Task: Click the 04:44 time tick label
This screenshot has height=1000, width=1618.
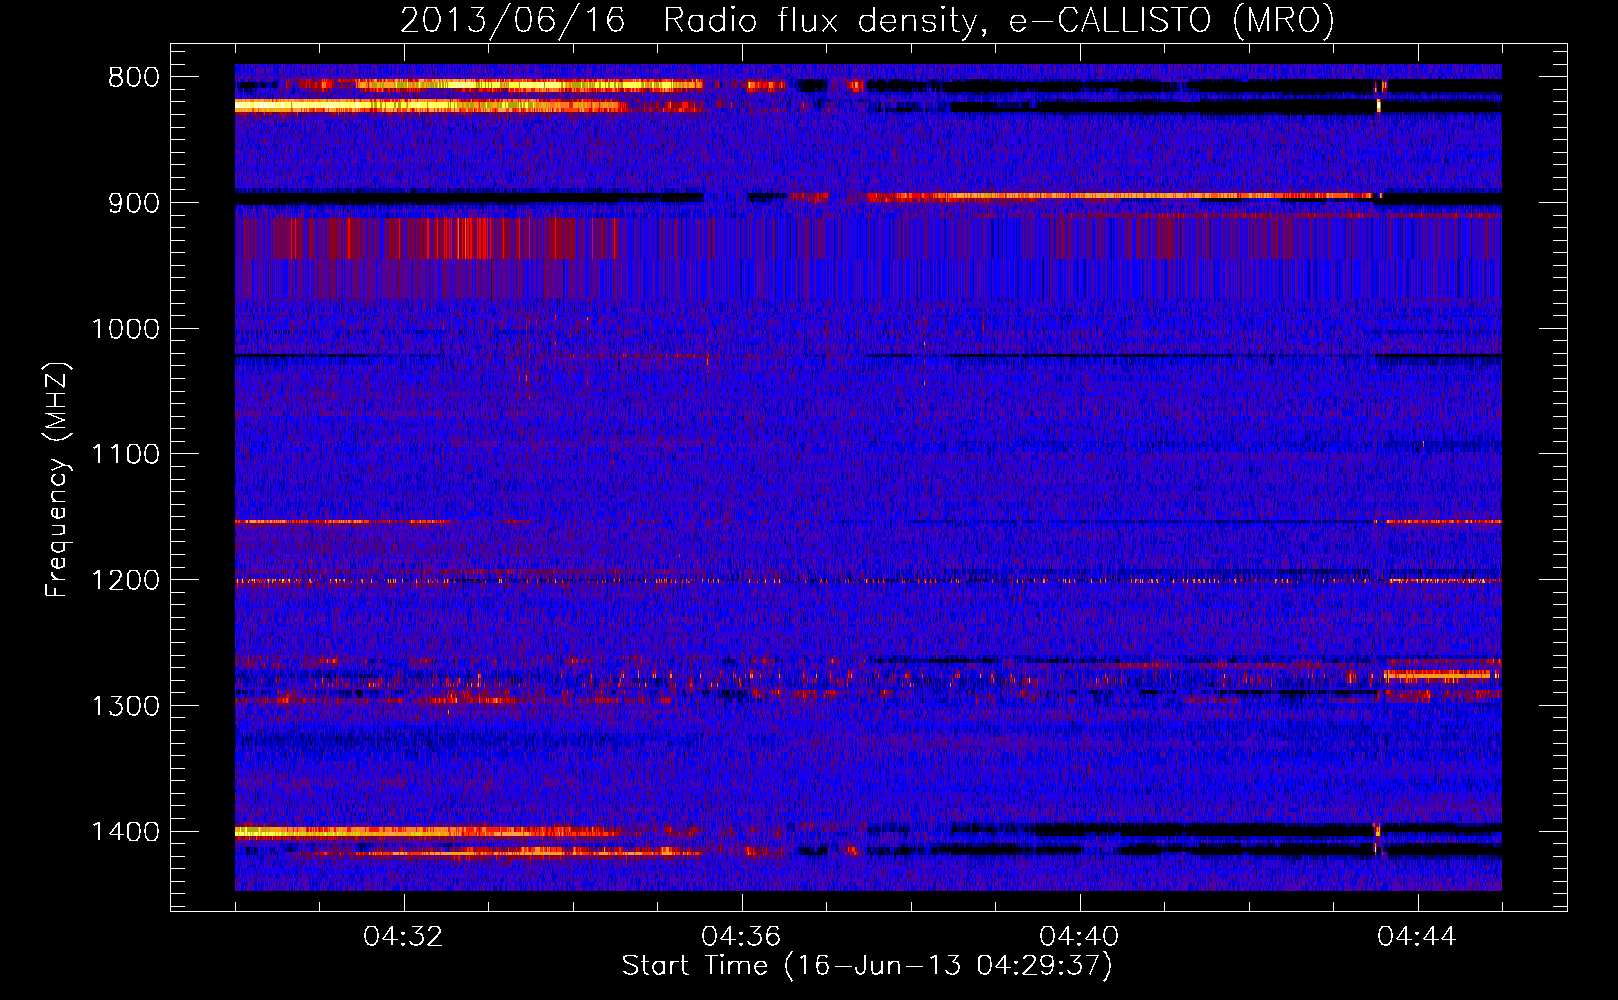Action: coord(1417,937)
